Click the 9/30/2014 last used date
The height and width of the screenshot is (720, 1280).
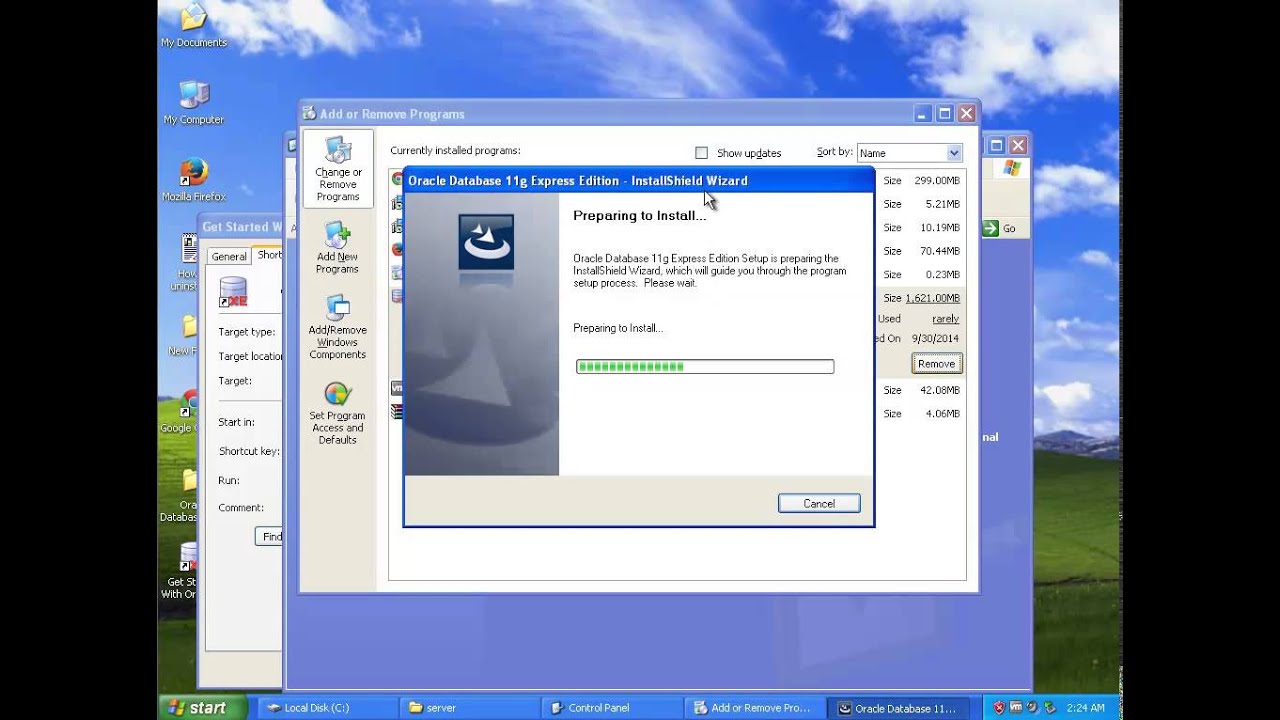[935, 339]
